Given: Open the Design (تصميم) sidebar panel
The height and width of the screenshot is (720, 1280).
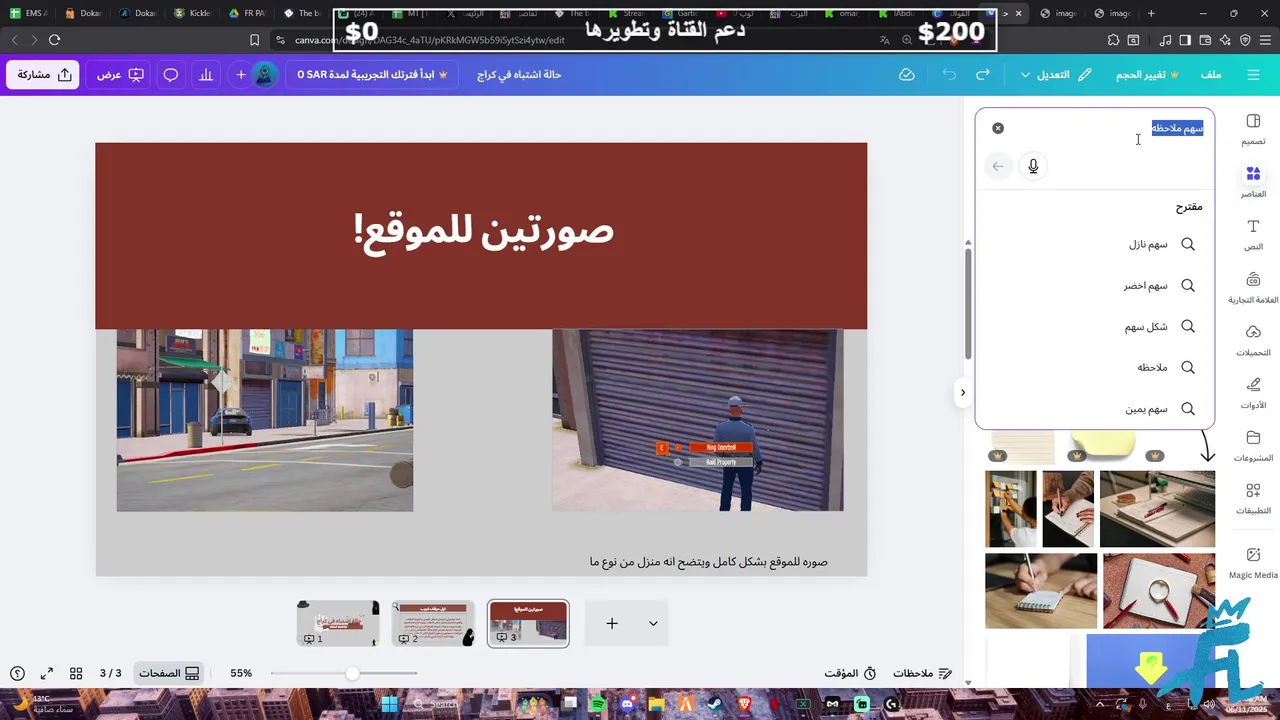Looking at the screenshot, I should tap(1253, 130).
